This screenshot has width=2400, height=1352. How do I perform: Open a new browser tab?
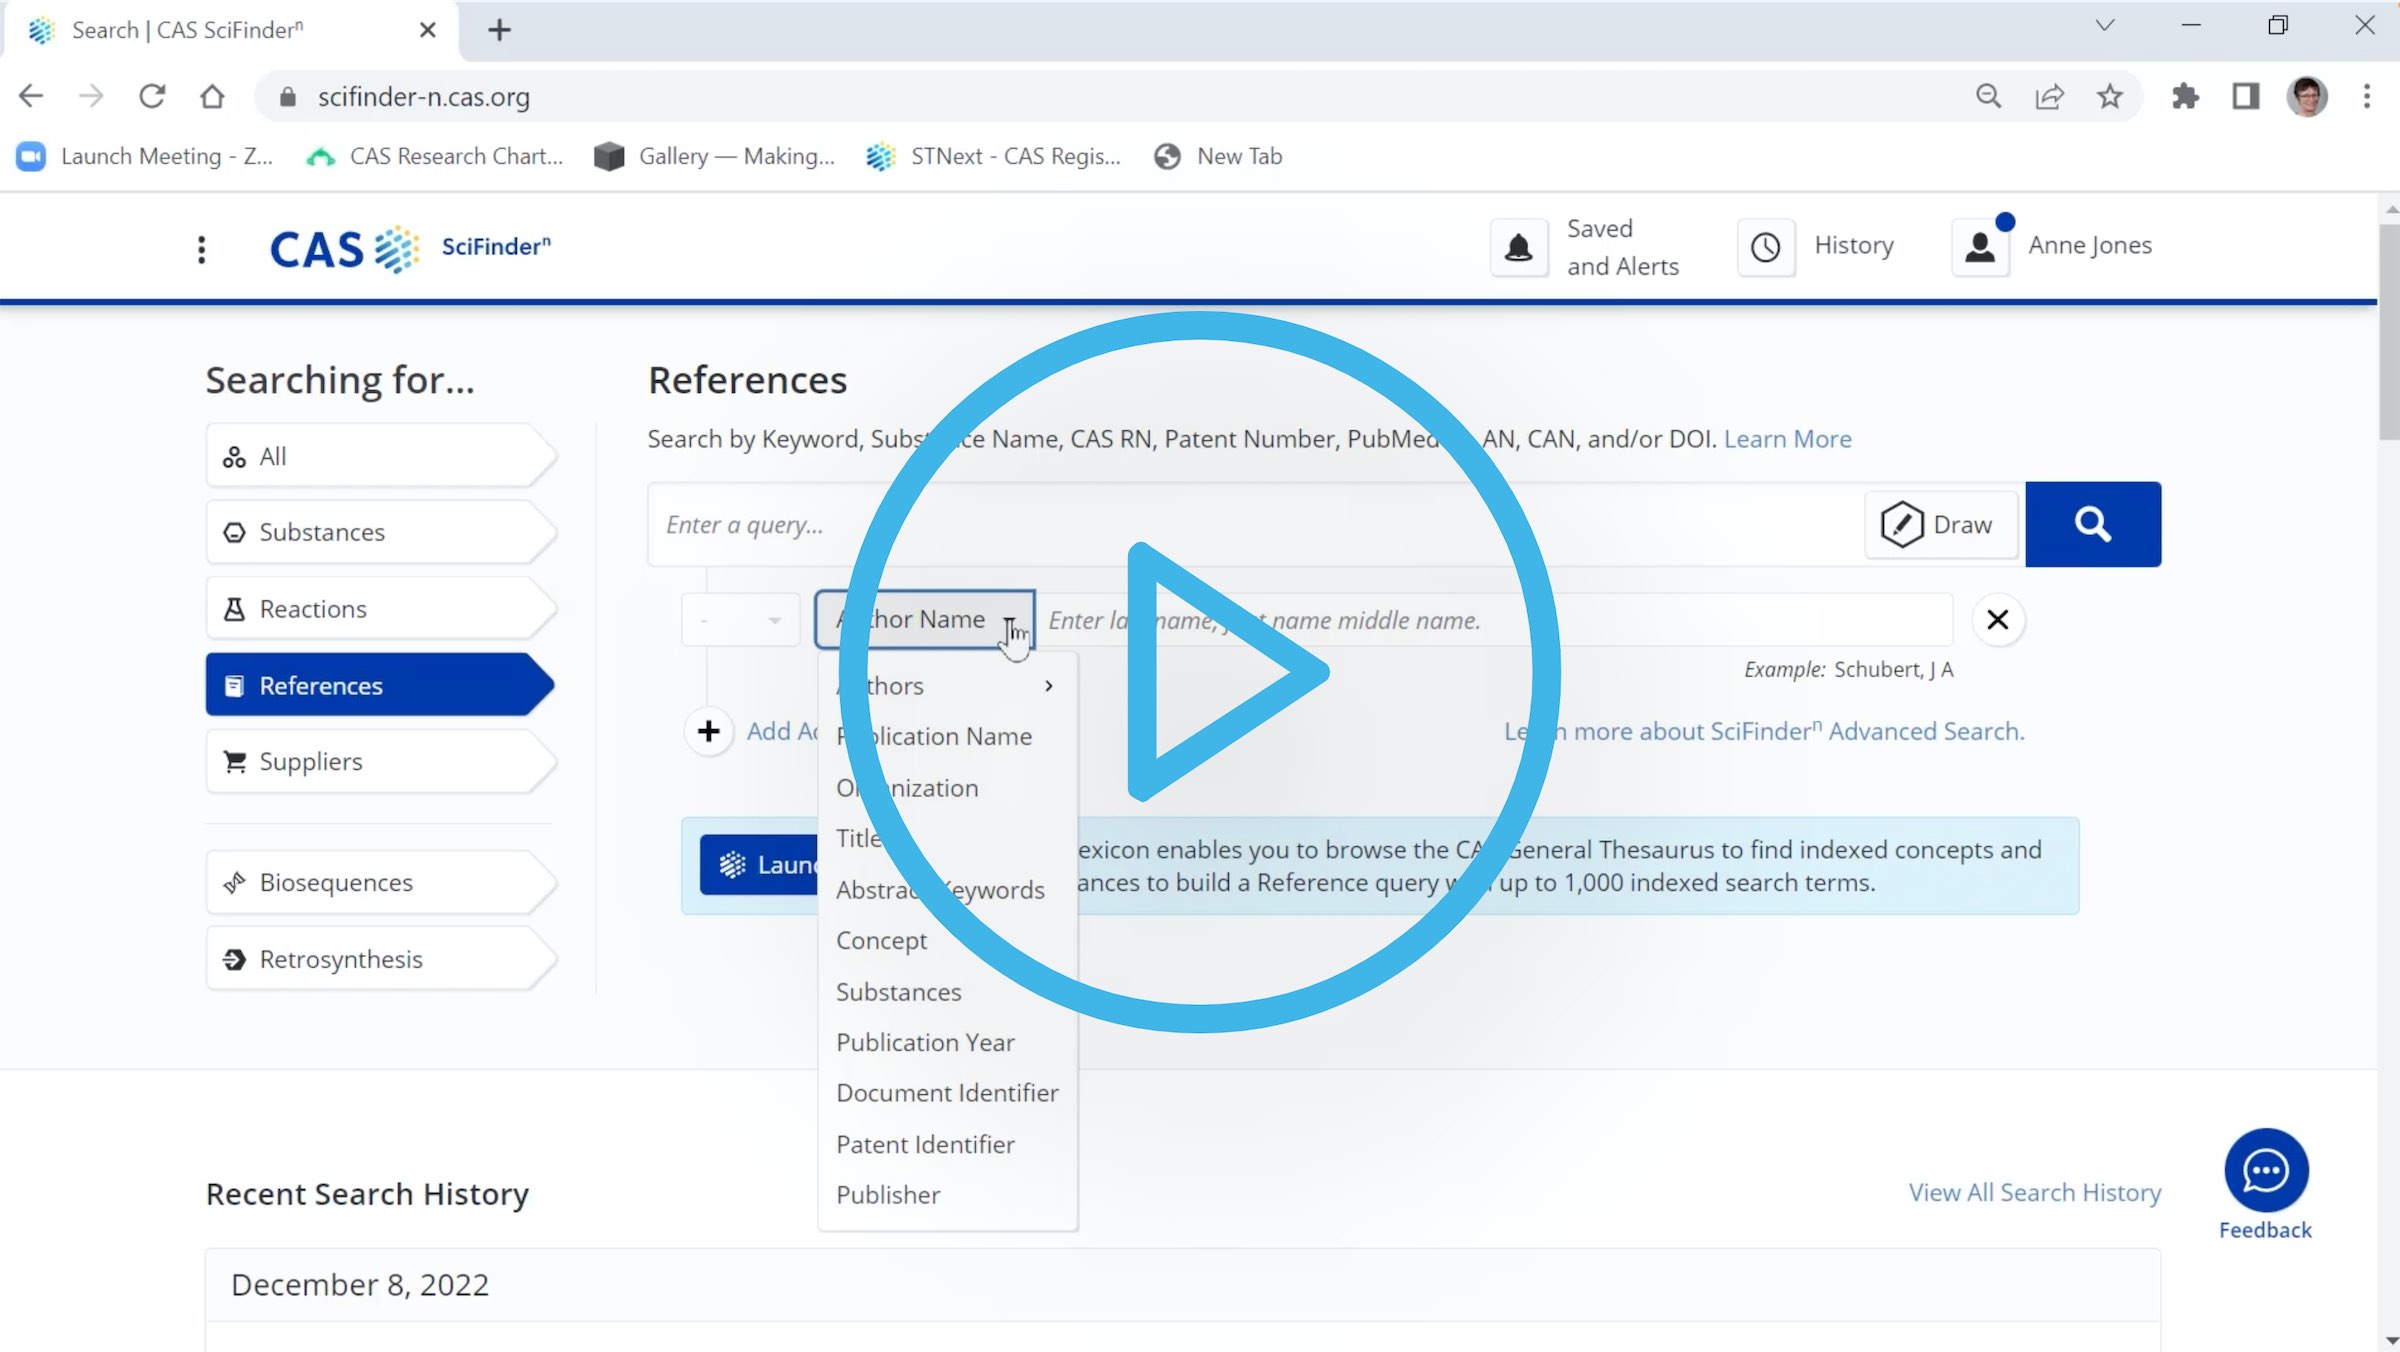pyautogui.click(x=499, y=30)
